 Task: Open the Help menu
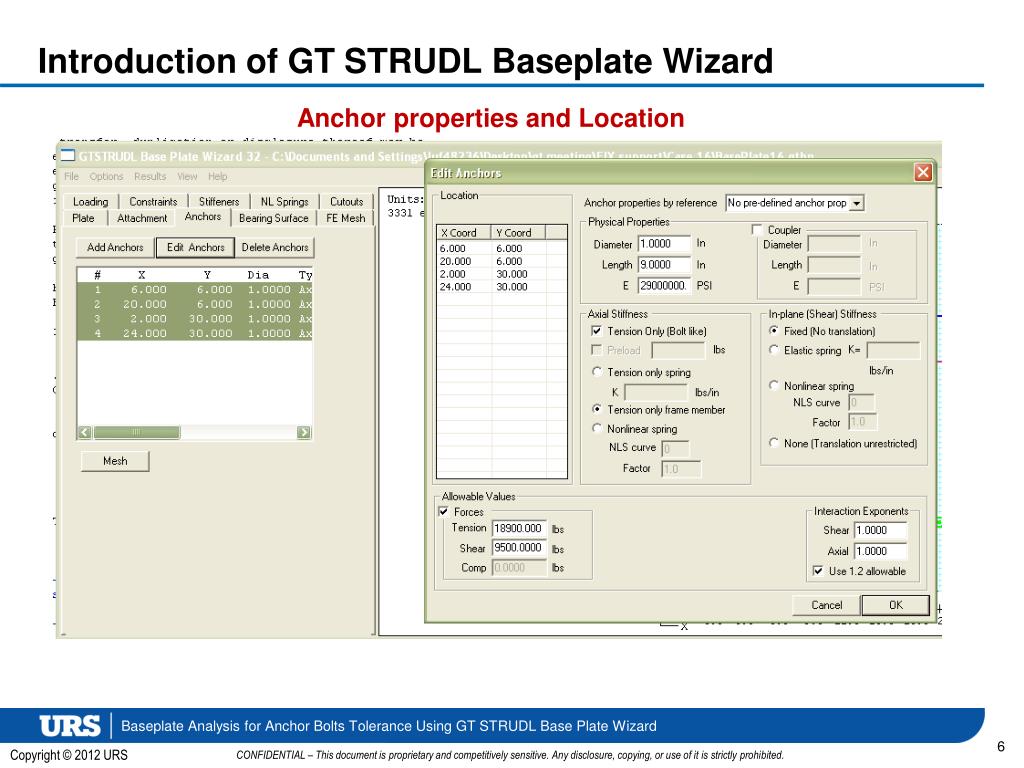tap(217, 176)
